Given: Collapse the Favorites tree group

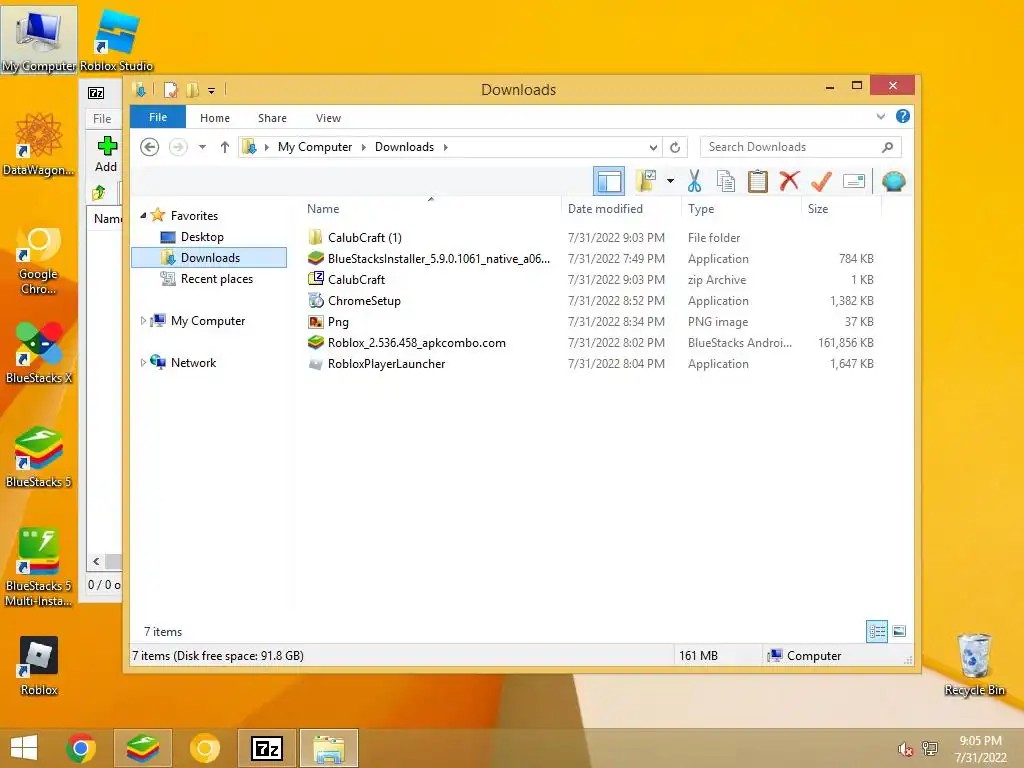Looking at the screenshot, I should coord(143,215).
